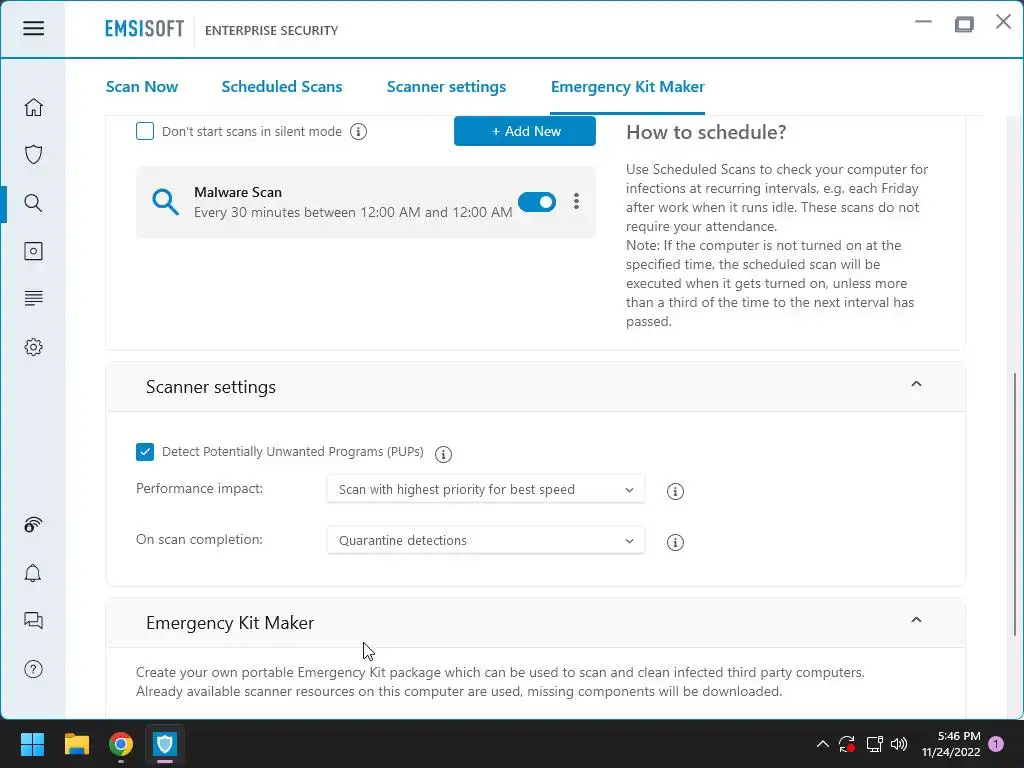Show info for PUPs detection option
The image size is (1024, 768).
443,454
